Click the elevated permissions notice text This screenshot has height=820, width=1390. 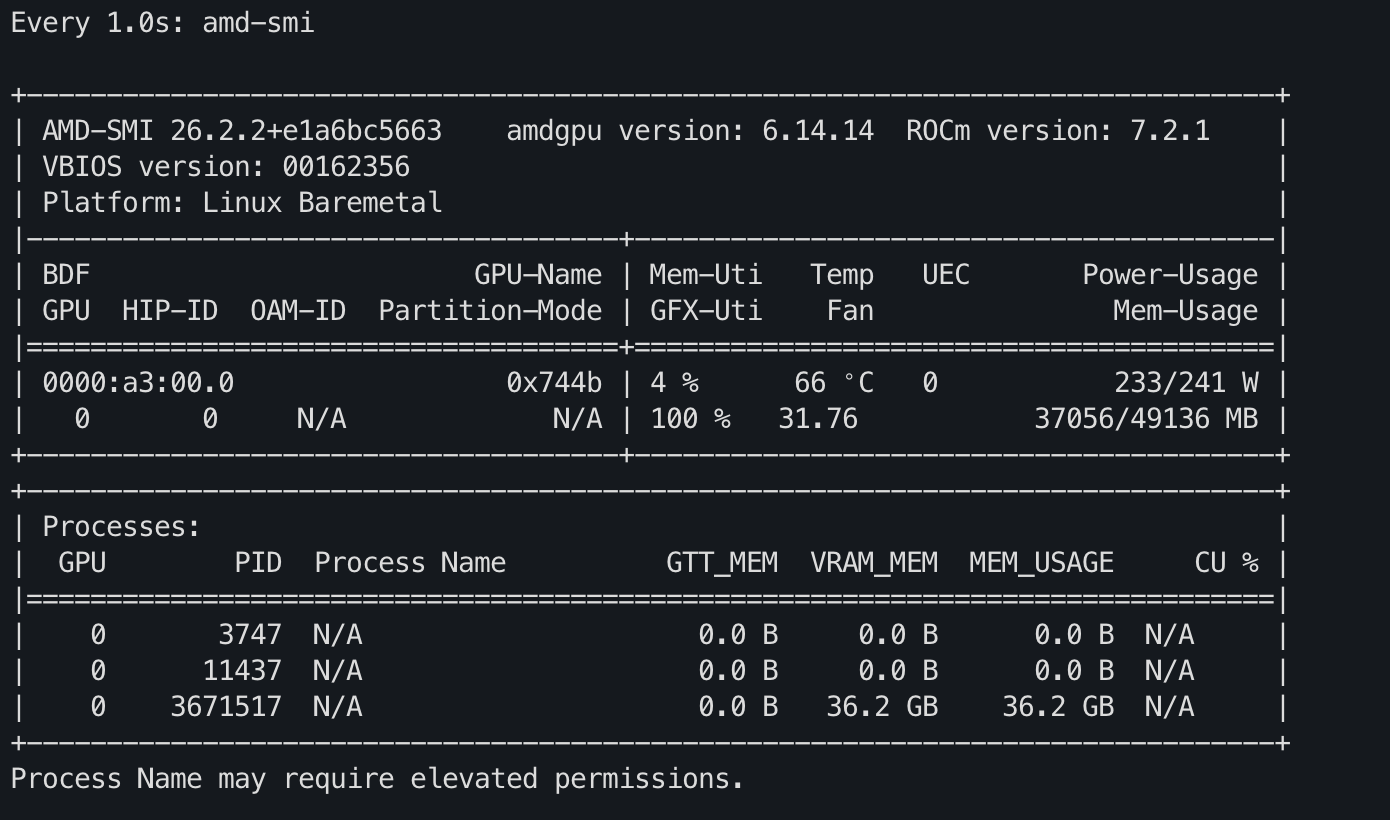(378, 779)
